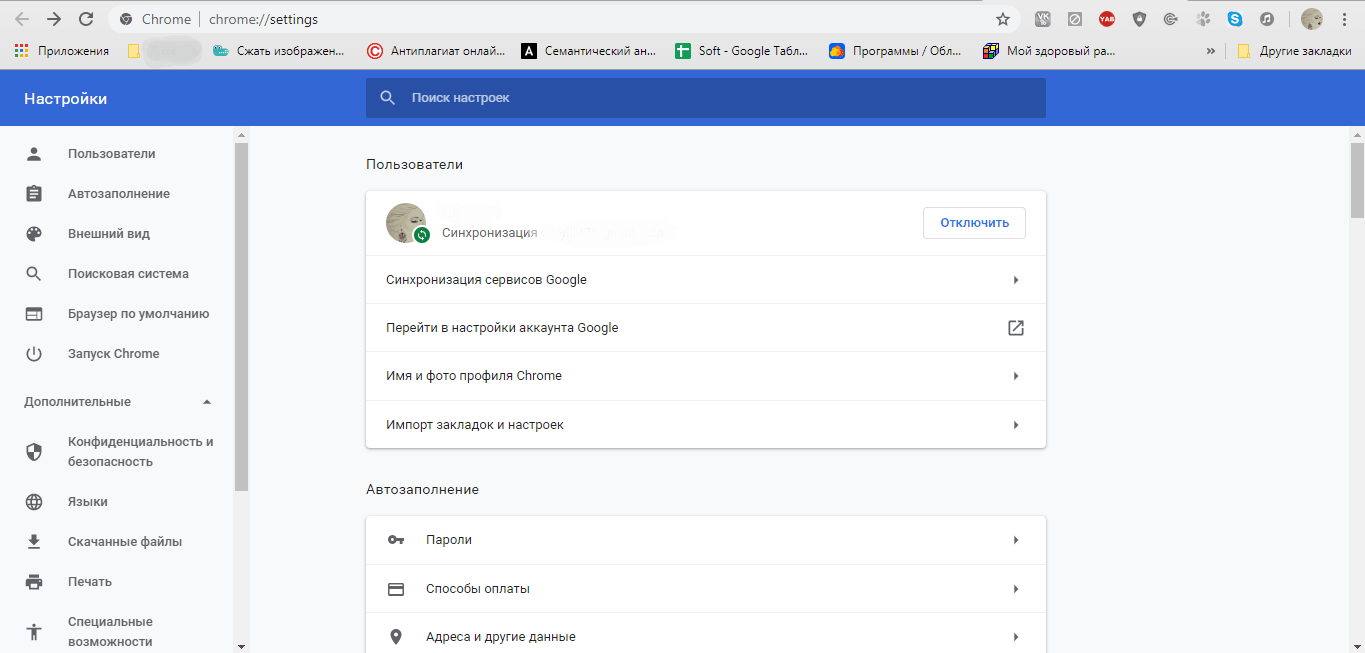Open Внешний вид in the sidebar
1365x653 pixels.
tap(109, 234)
